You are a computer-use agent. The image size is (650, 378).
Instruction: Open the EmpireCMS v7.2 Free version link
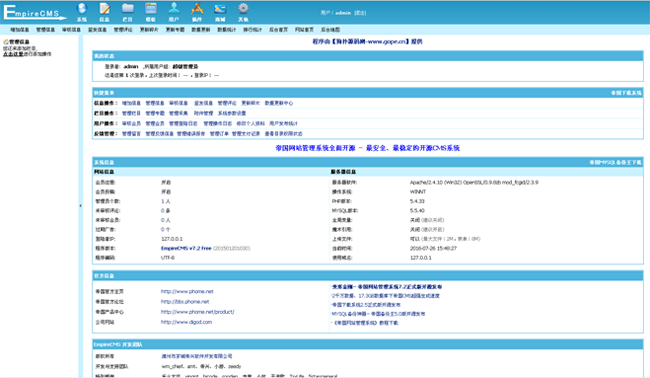point(186,248)
